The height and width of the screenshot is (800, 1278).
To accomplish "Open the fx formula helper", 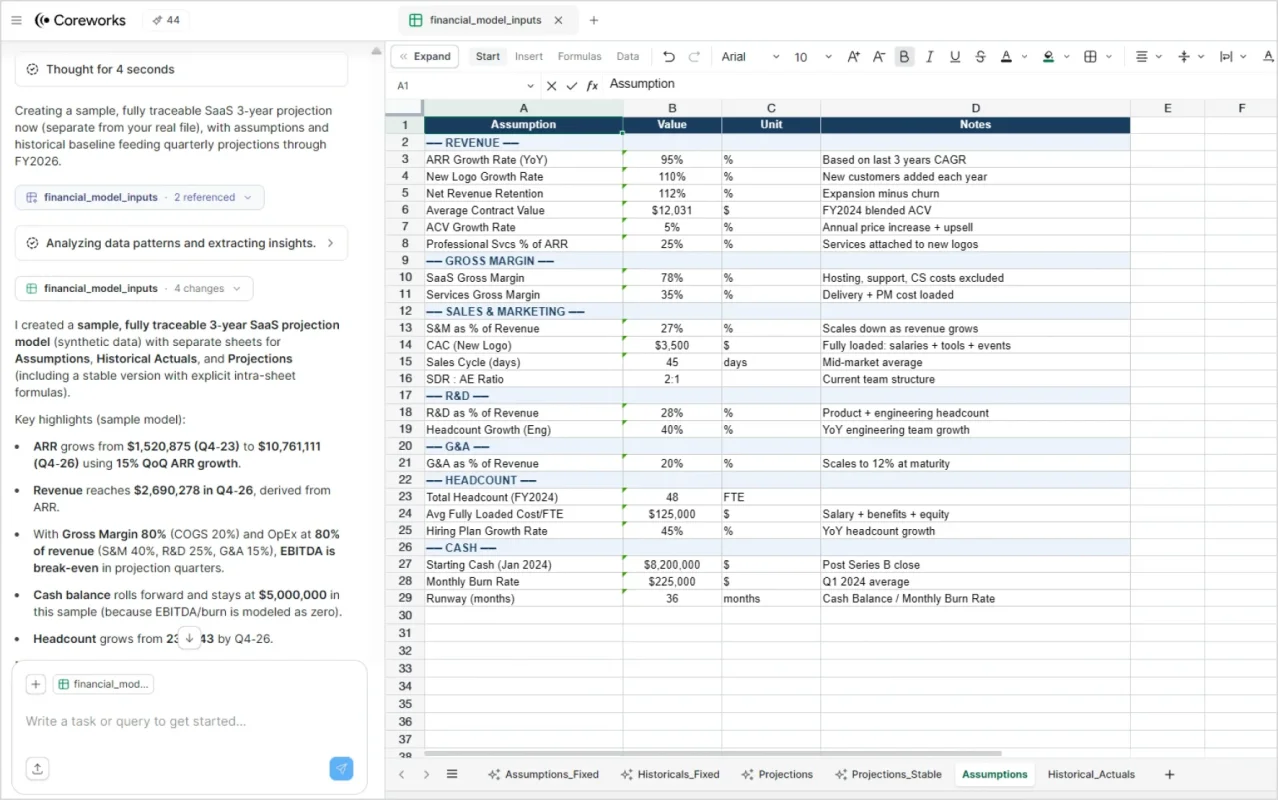I will (x=591, y=85).
